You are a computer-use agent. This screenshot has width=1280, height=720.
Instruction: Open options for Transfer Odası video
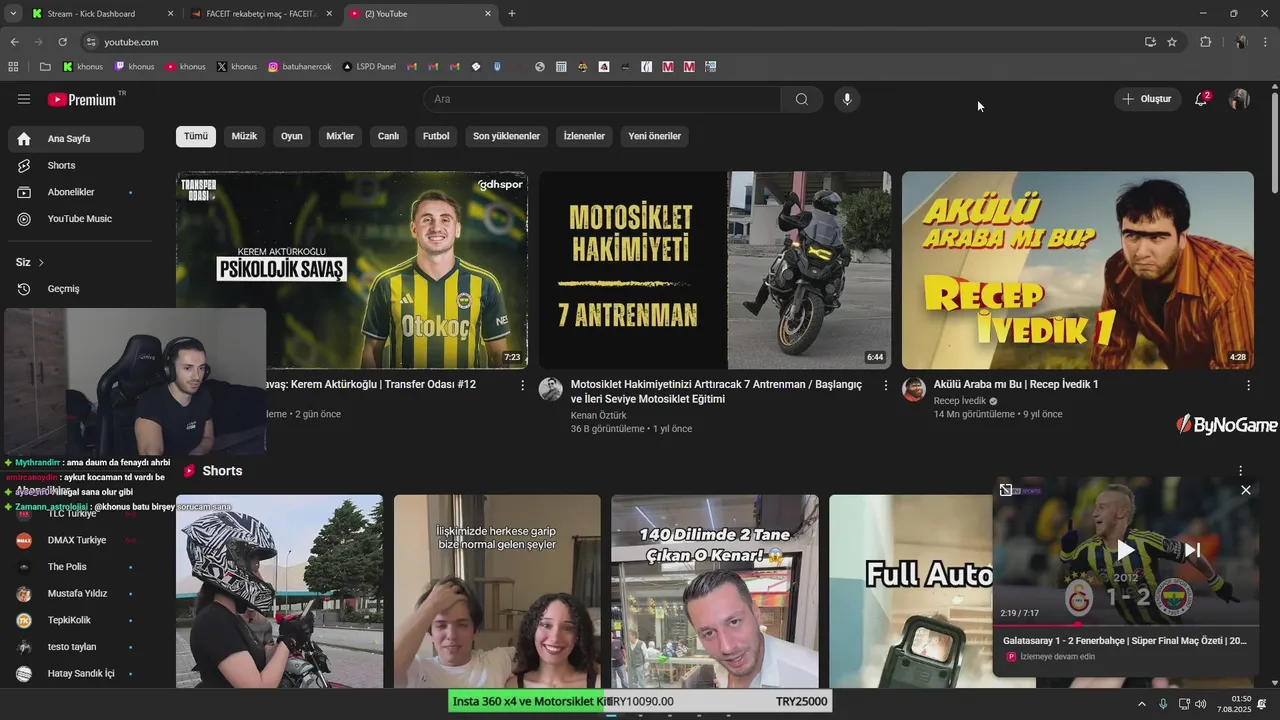click(522, 385)
